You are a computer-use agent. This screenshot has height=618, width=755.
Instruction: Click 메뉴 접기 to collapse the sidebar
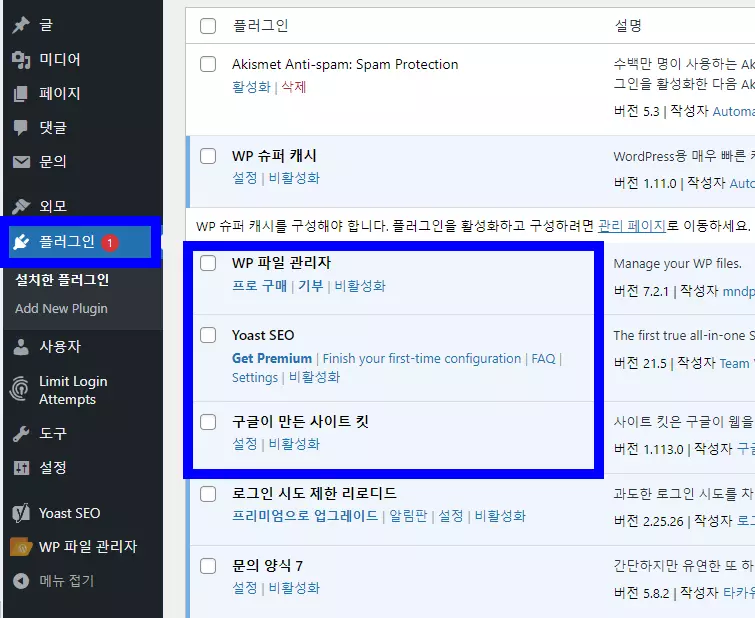(x=66, y=581)
